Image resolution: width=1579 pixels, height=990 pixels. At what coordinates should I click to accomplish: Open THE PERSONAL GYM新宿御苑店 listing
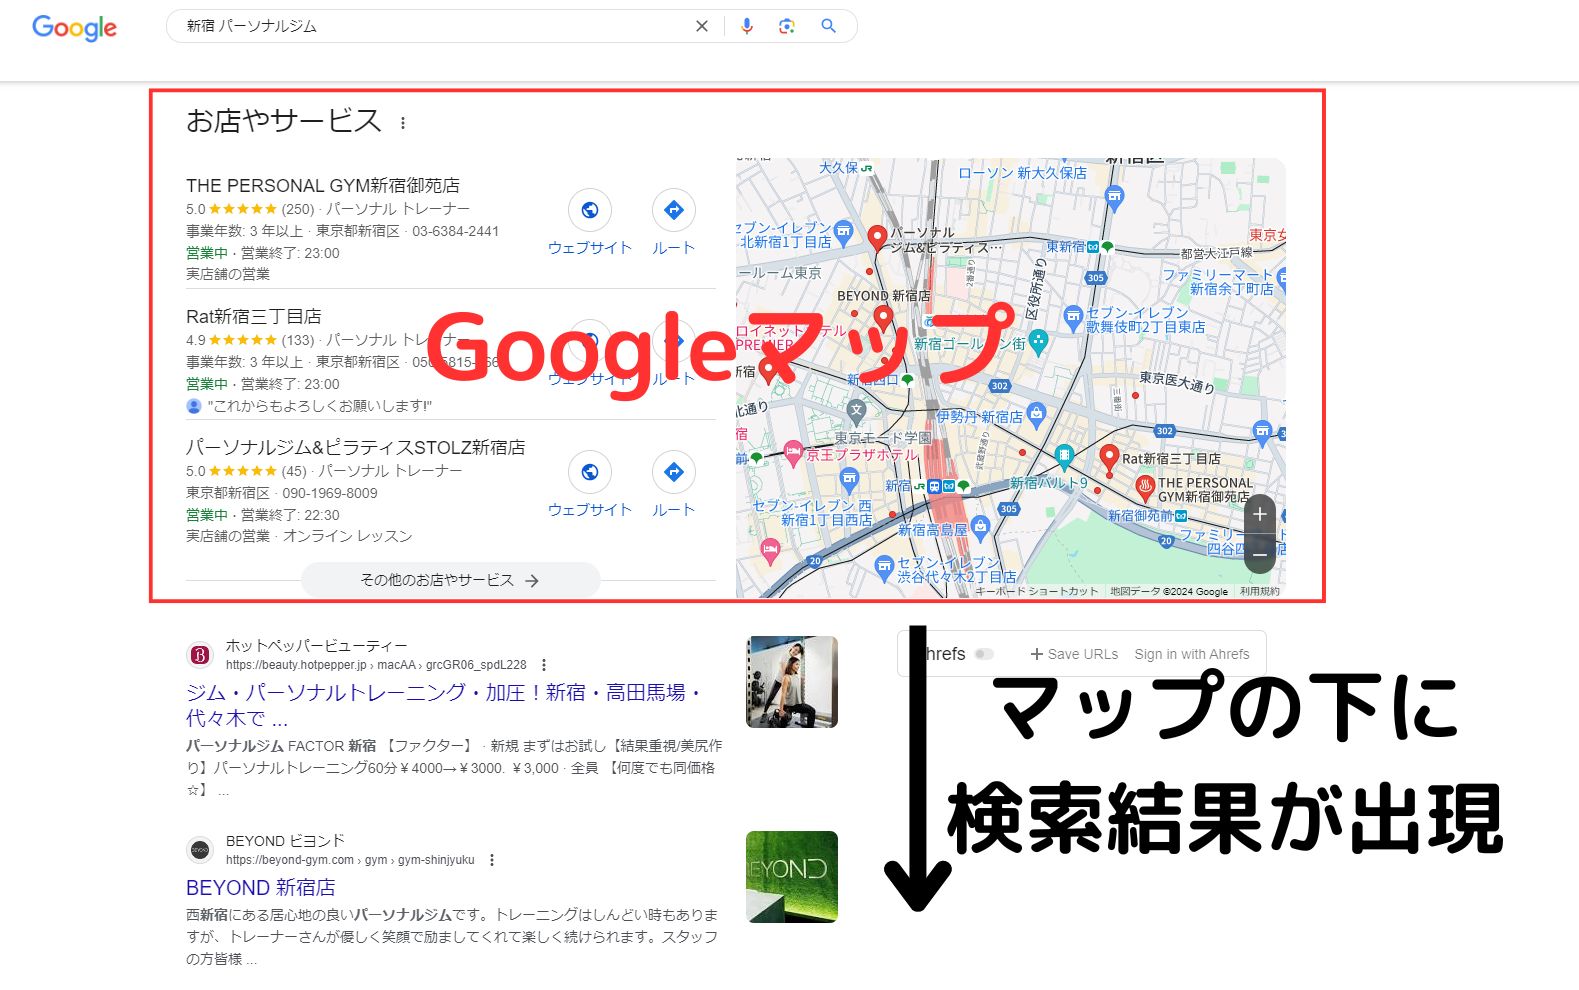tap(323, 185)
